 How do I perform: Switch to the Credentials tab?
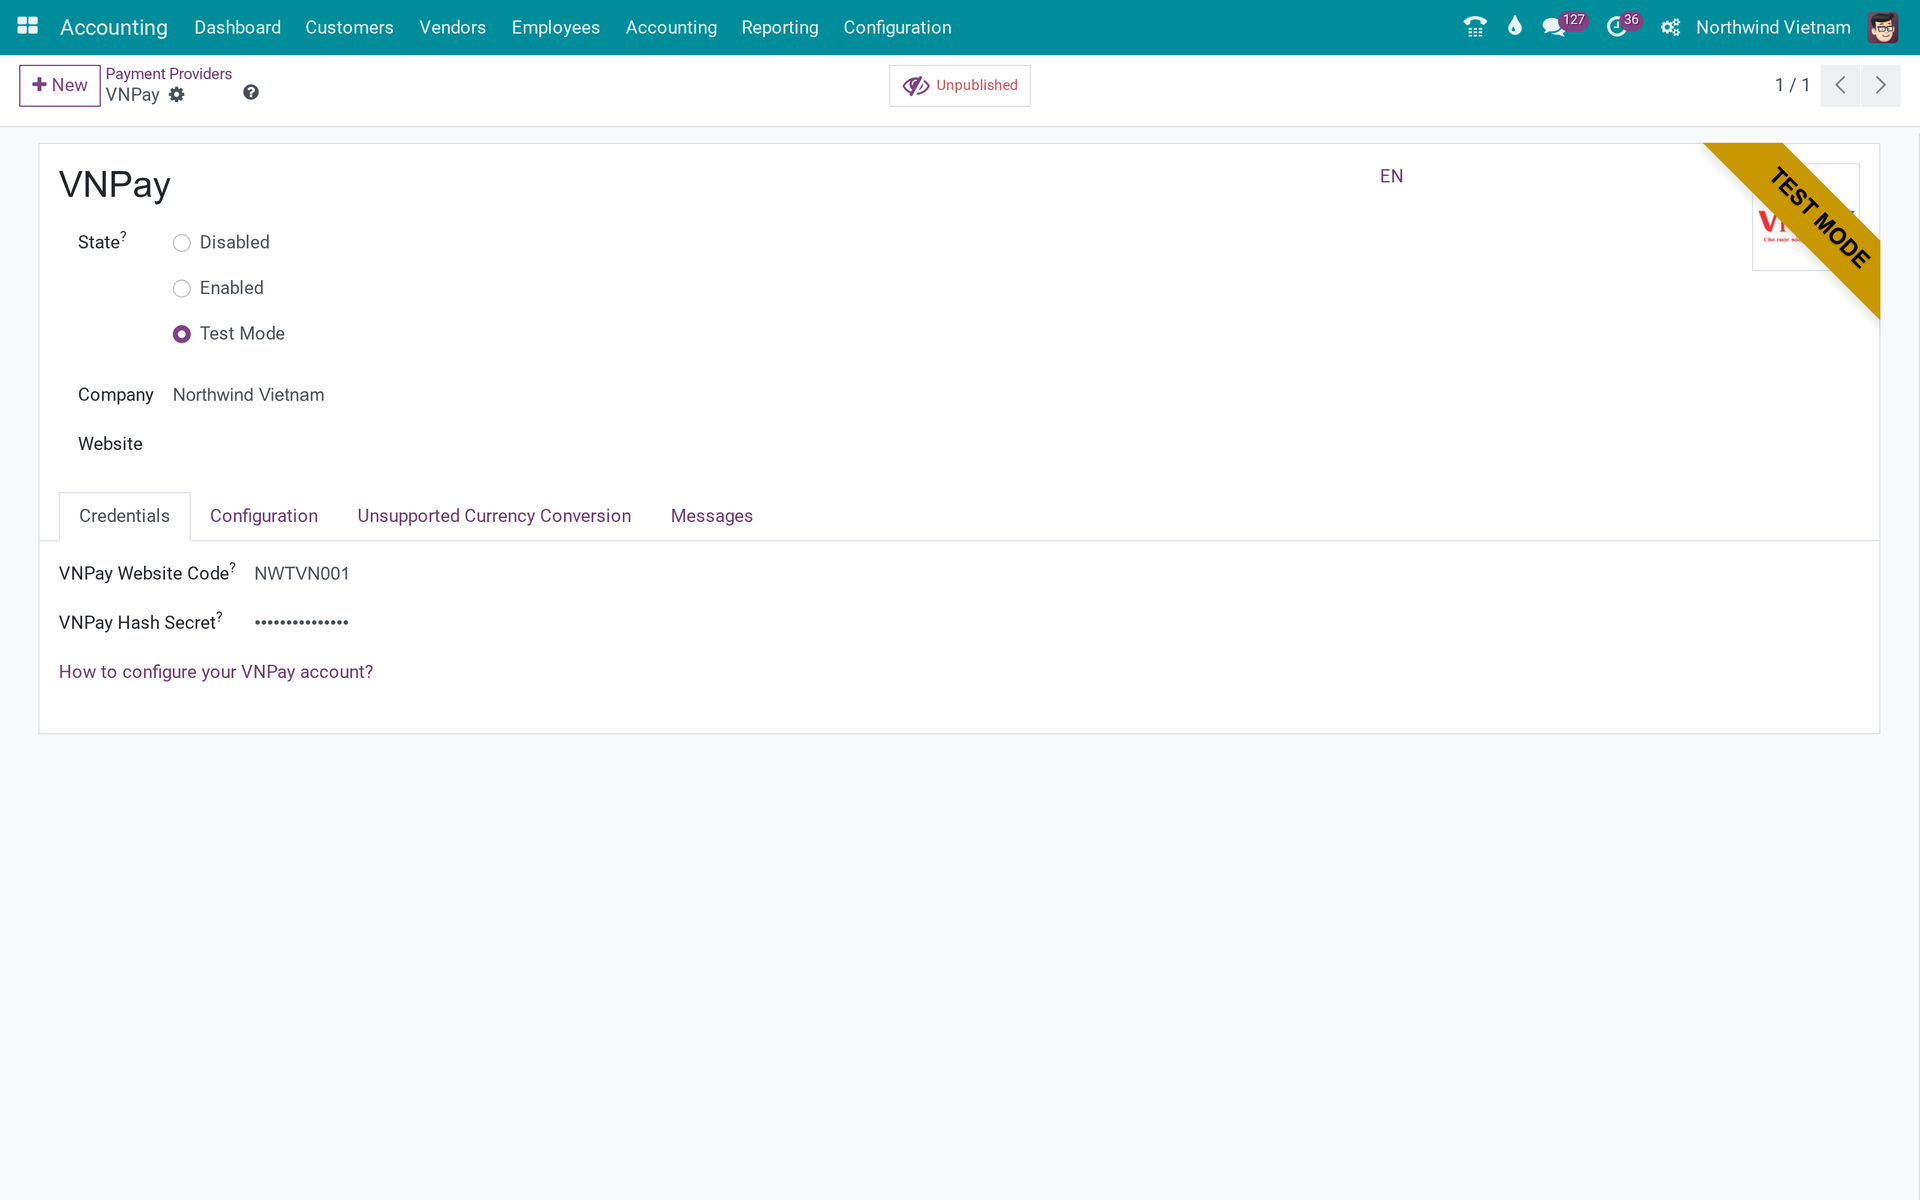tap(124, 516)
